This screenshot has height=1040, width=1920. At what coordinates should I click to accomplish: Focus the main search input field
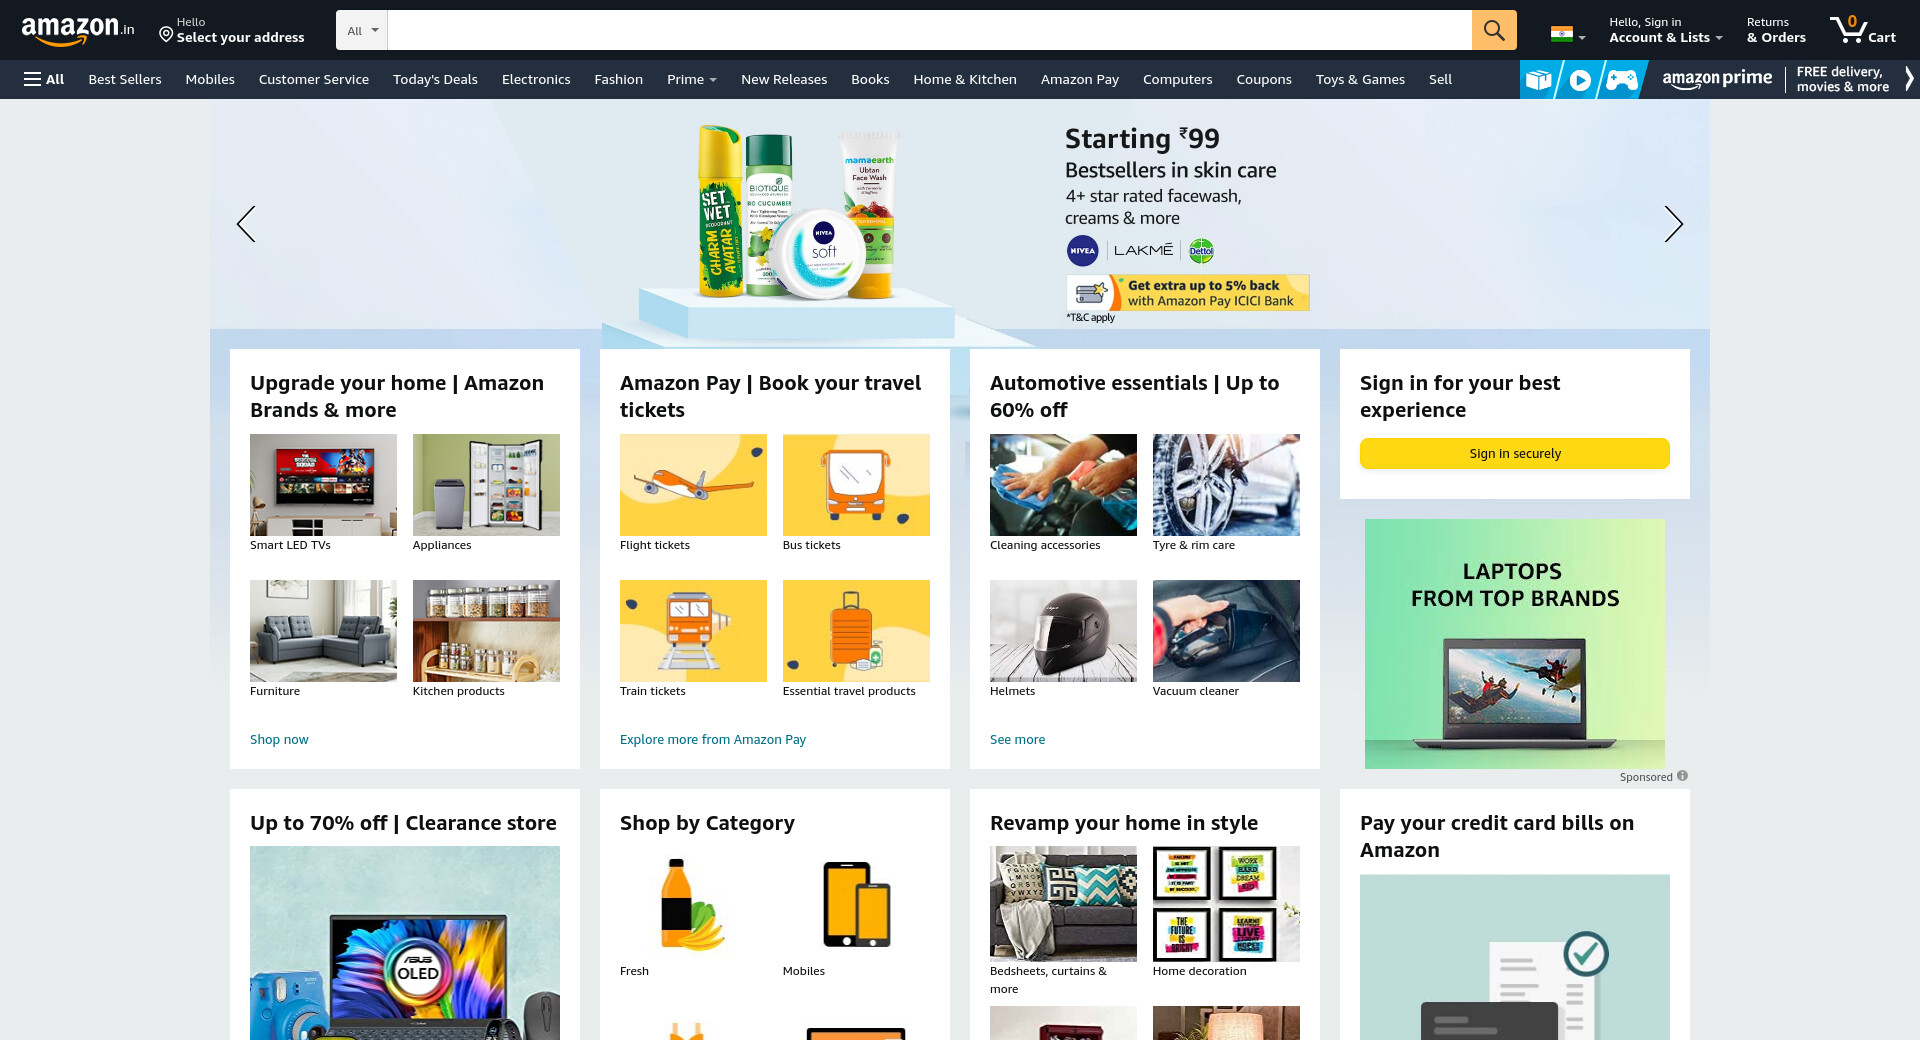click(x=930, y=30)
